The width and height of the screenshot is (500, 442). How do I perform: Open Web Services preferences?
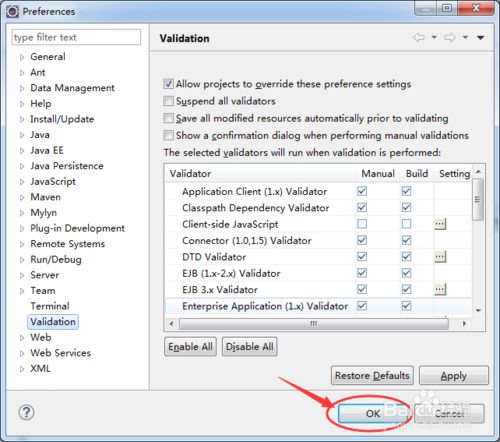[x=61, y=353]
